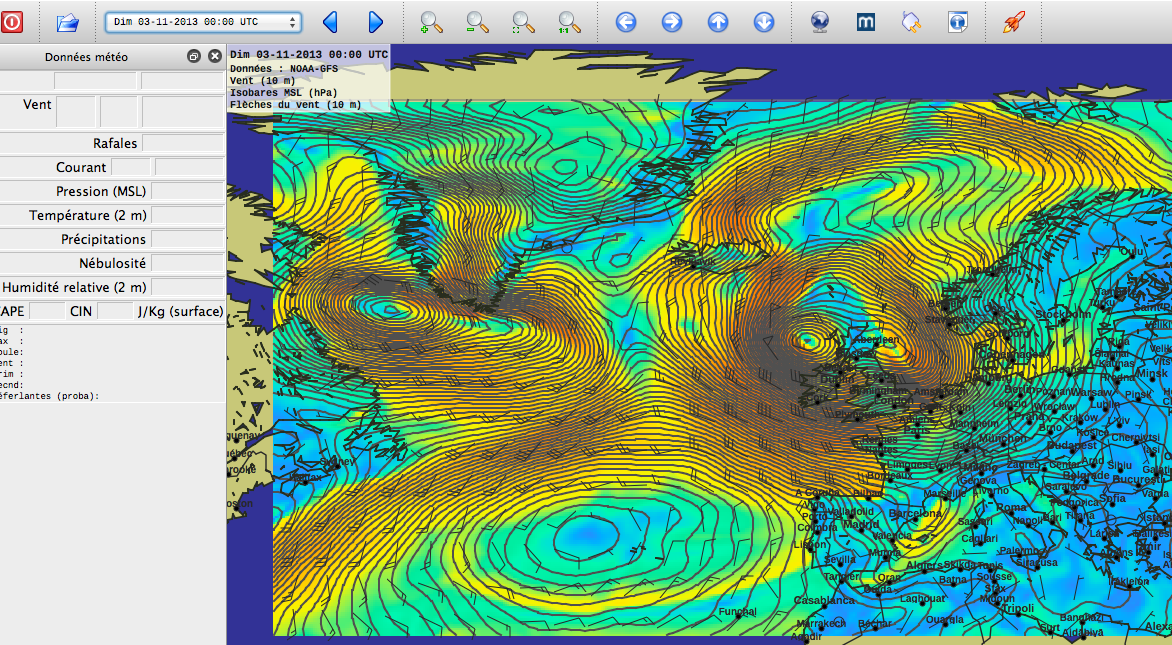
Task: Zoom out with the minus magnifier
Action: point(477,22)
